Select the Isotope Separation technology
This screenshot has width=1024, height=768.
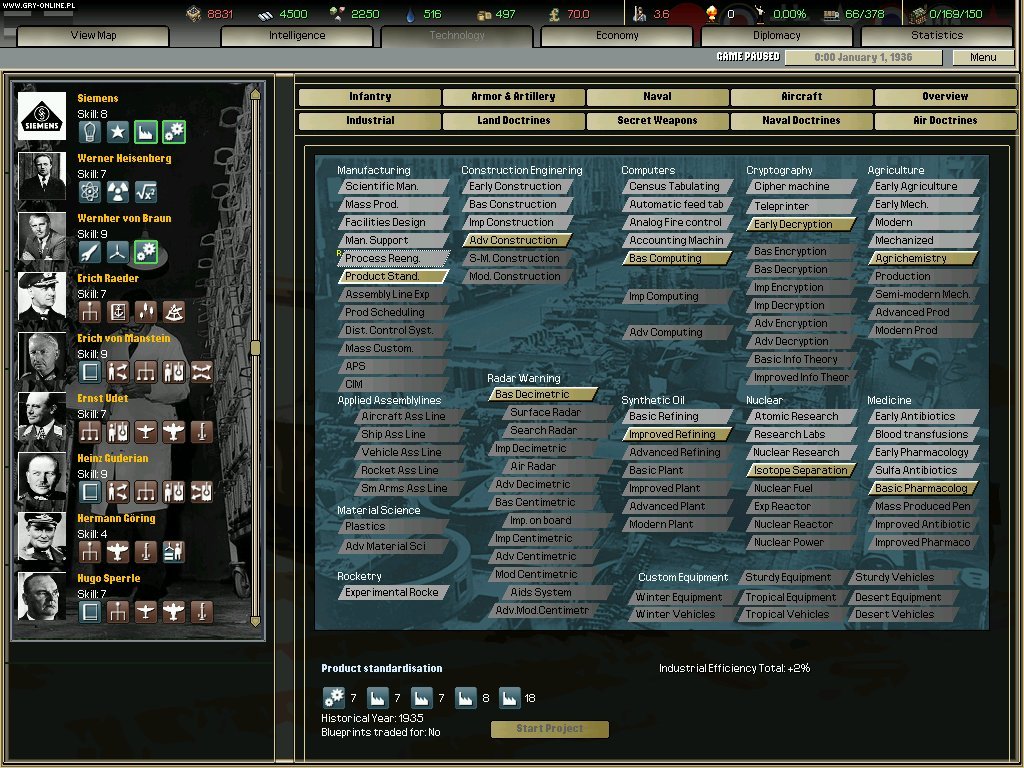[x=800, y=470]
